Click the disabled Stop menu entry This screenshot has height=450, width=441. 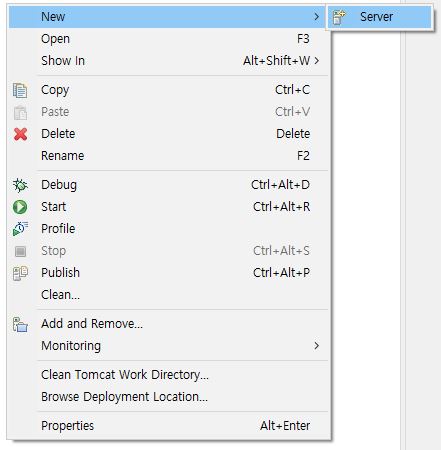pyautogui.click(x=170, y=251)
